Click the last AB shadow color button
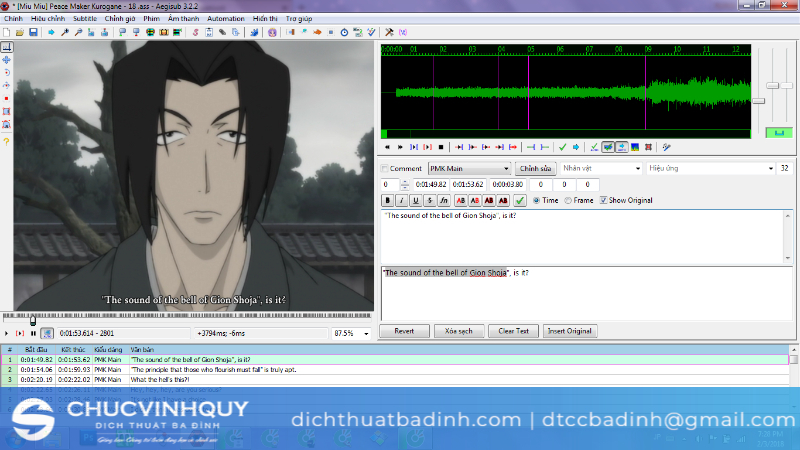 503,201
